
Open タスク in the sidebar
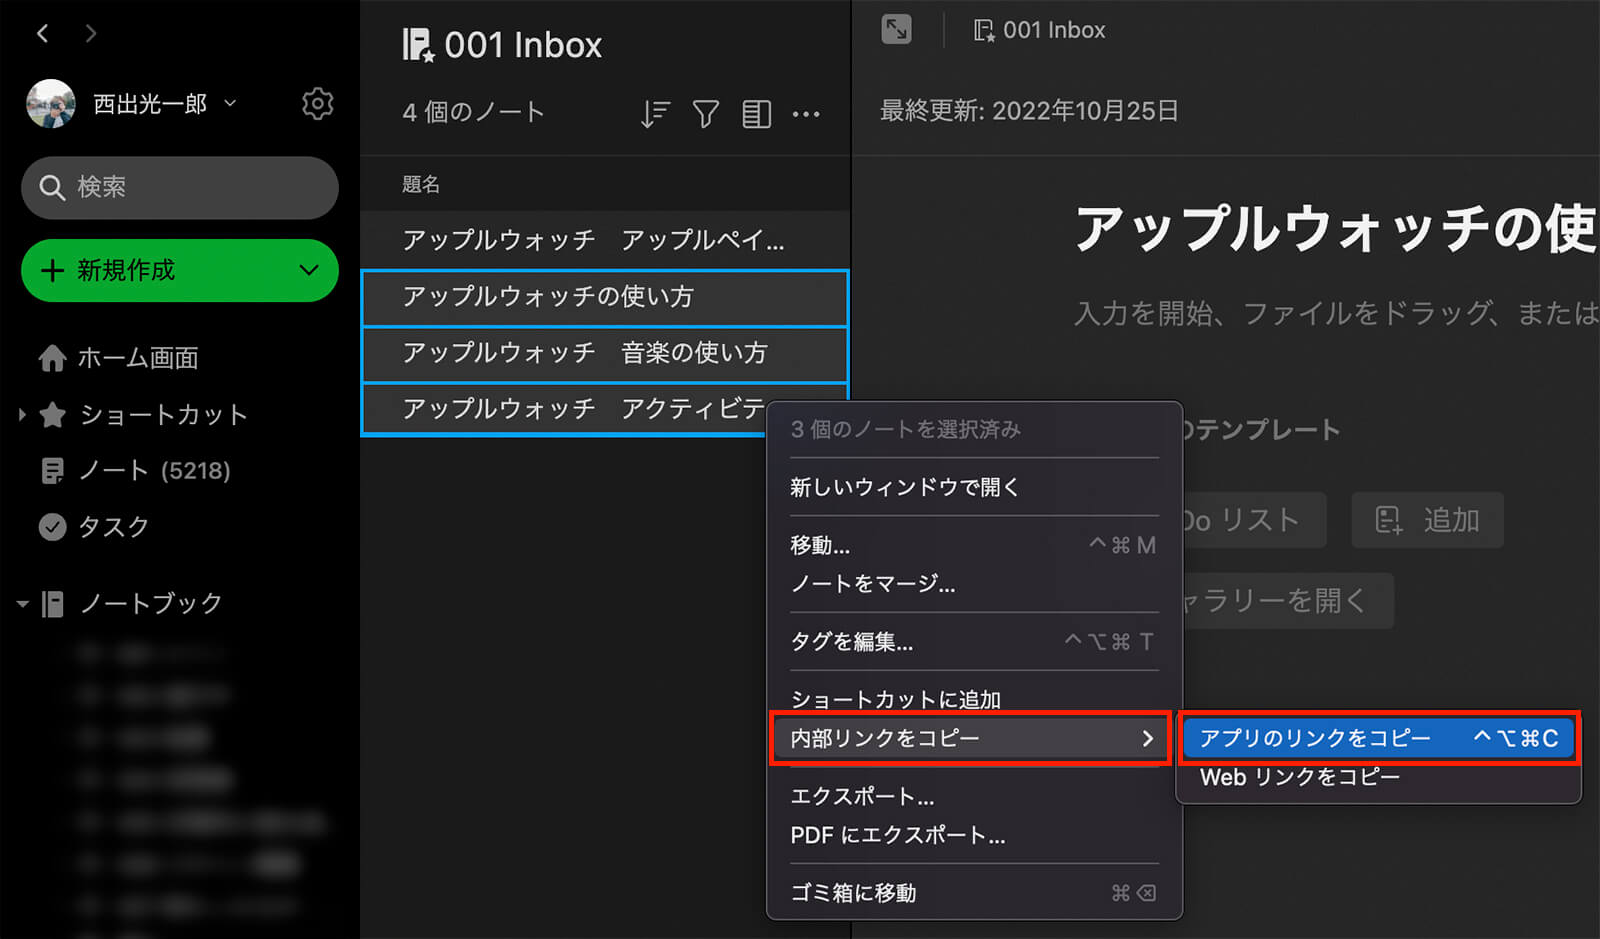(114, 527)
